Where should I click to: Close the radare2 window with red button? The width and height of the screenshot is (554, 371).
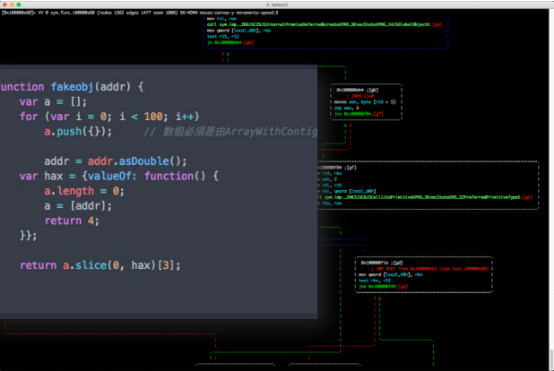5,5
